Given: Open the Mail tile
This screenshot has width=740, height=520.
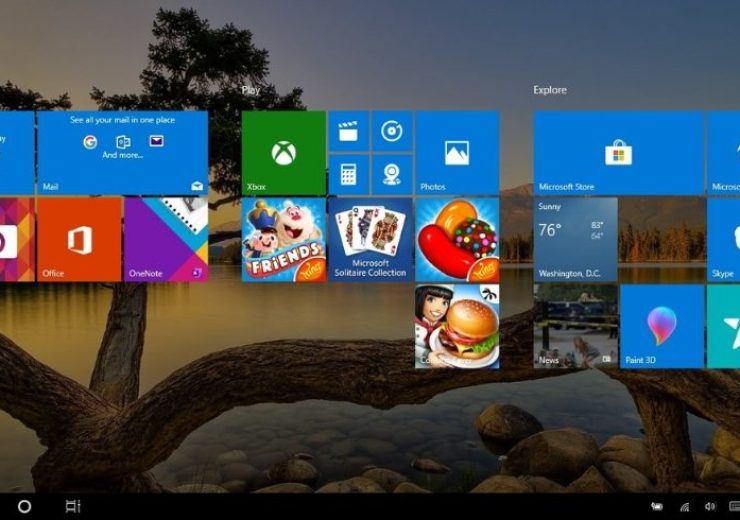Looking at the screenshot, I should click(122, 153).
